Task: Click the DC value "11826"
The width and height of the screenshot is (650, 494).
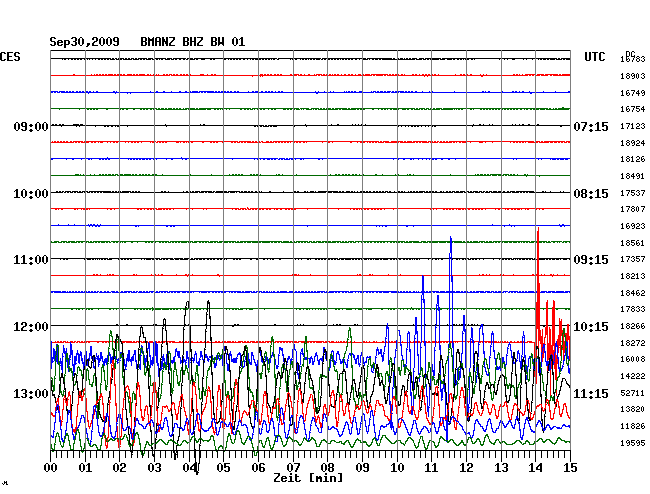Action: (x=633, y=426)
